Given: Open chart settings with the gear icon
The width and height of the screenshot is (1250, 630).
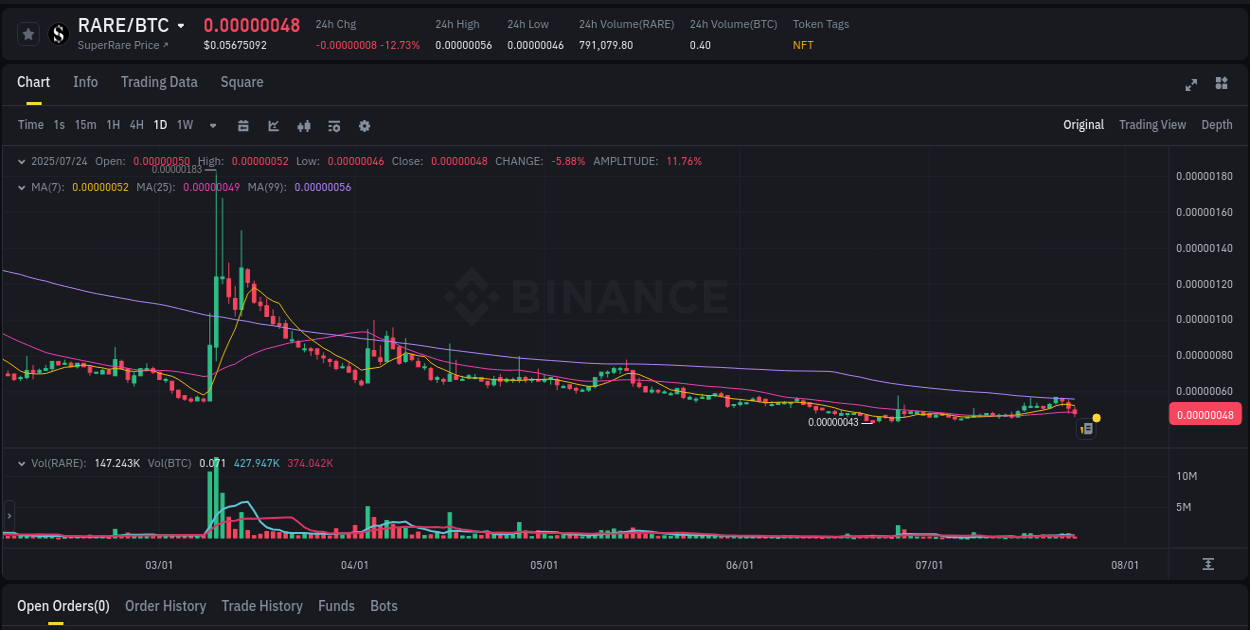Looking at the screenshot, I should coord(364,125).
